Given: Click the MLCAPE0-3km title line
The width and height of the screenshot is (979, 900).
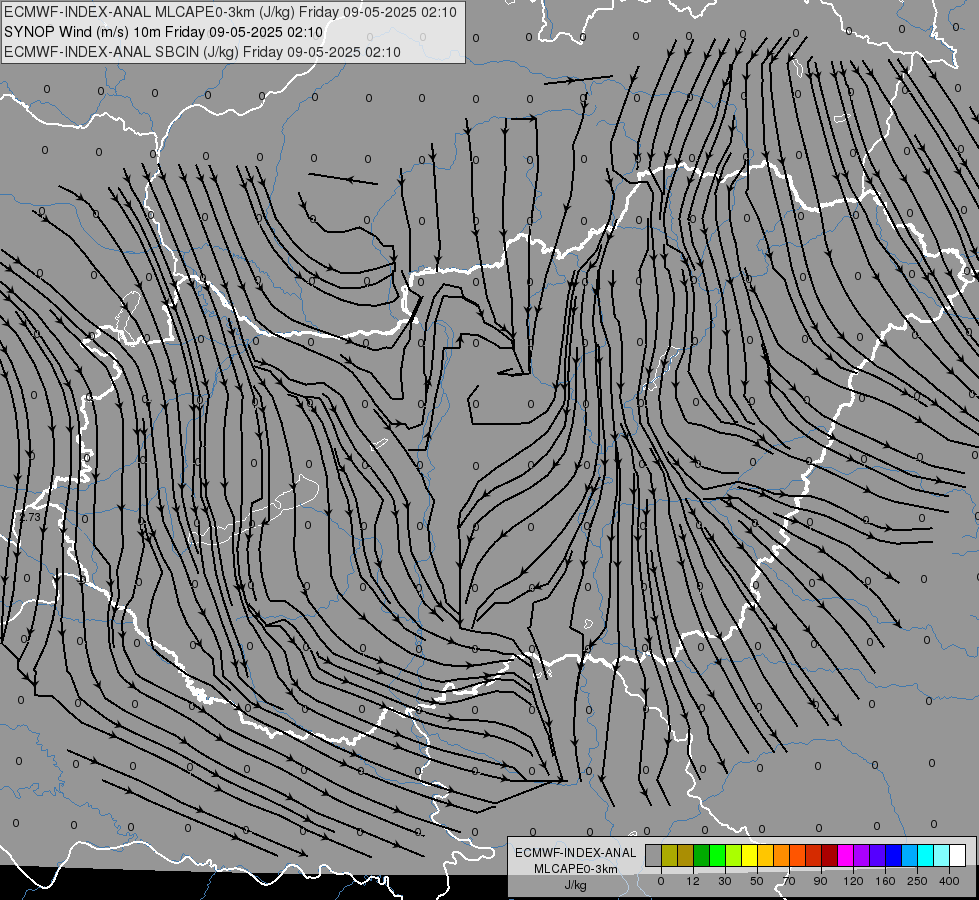Looking at the screenshot, I should pyautogui.click(x=230, y=12).
